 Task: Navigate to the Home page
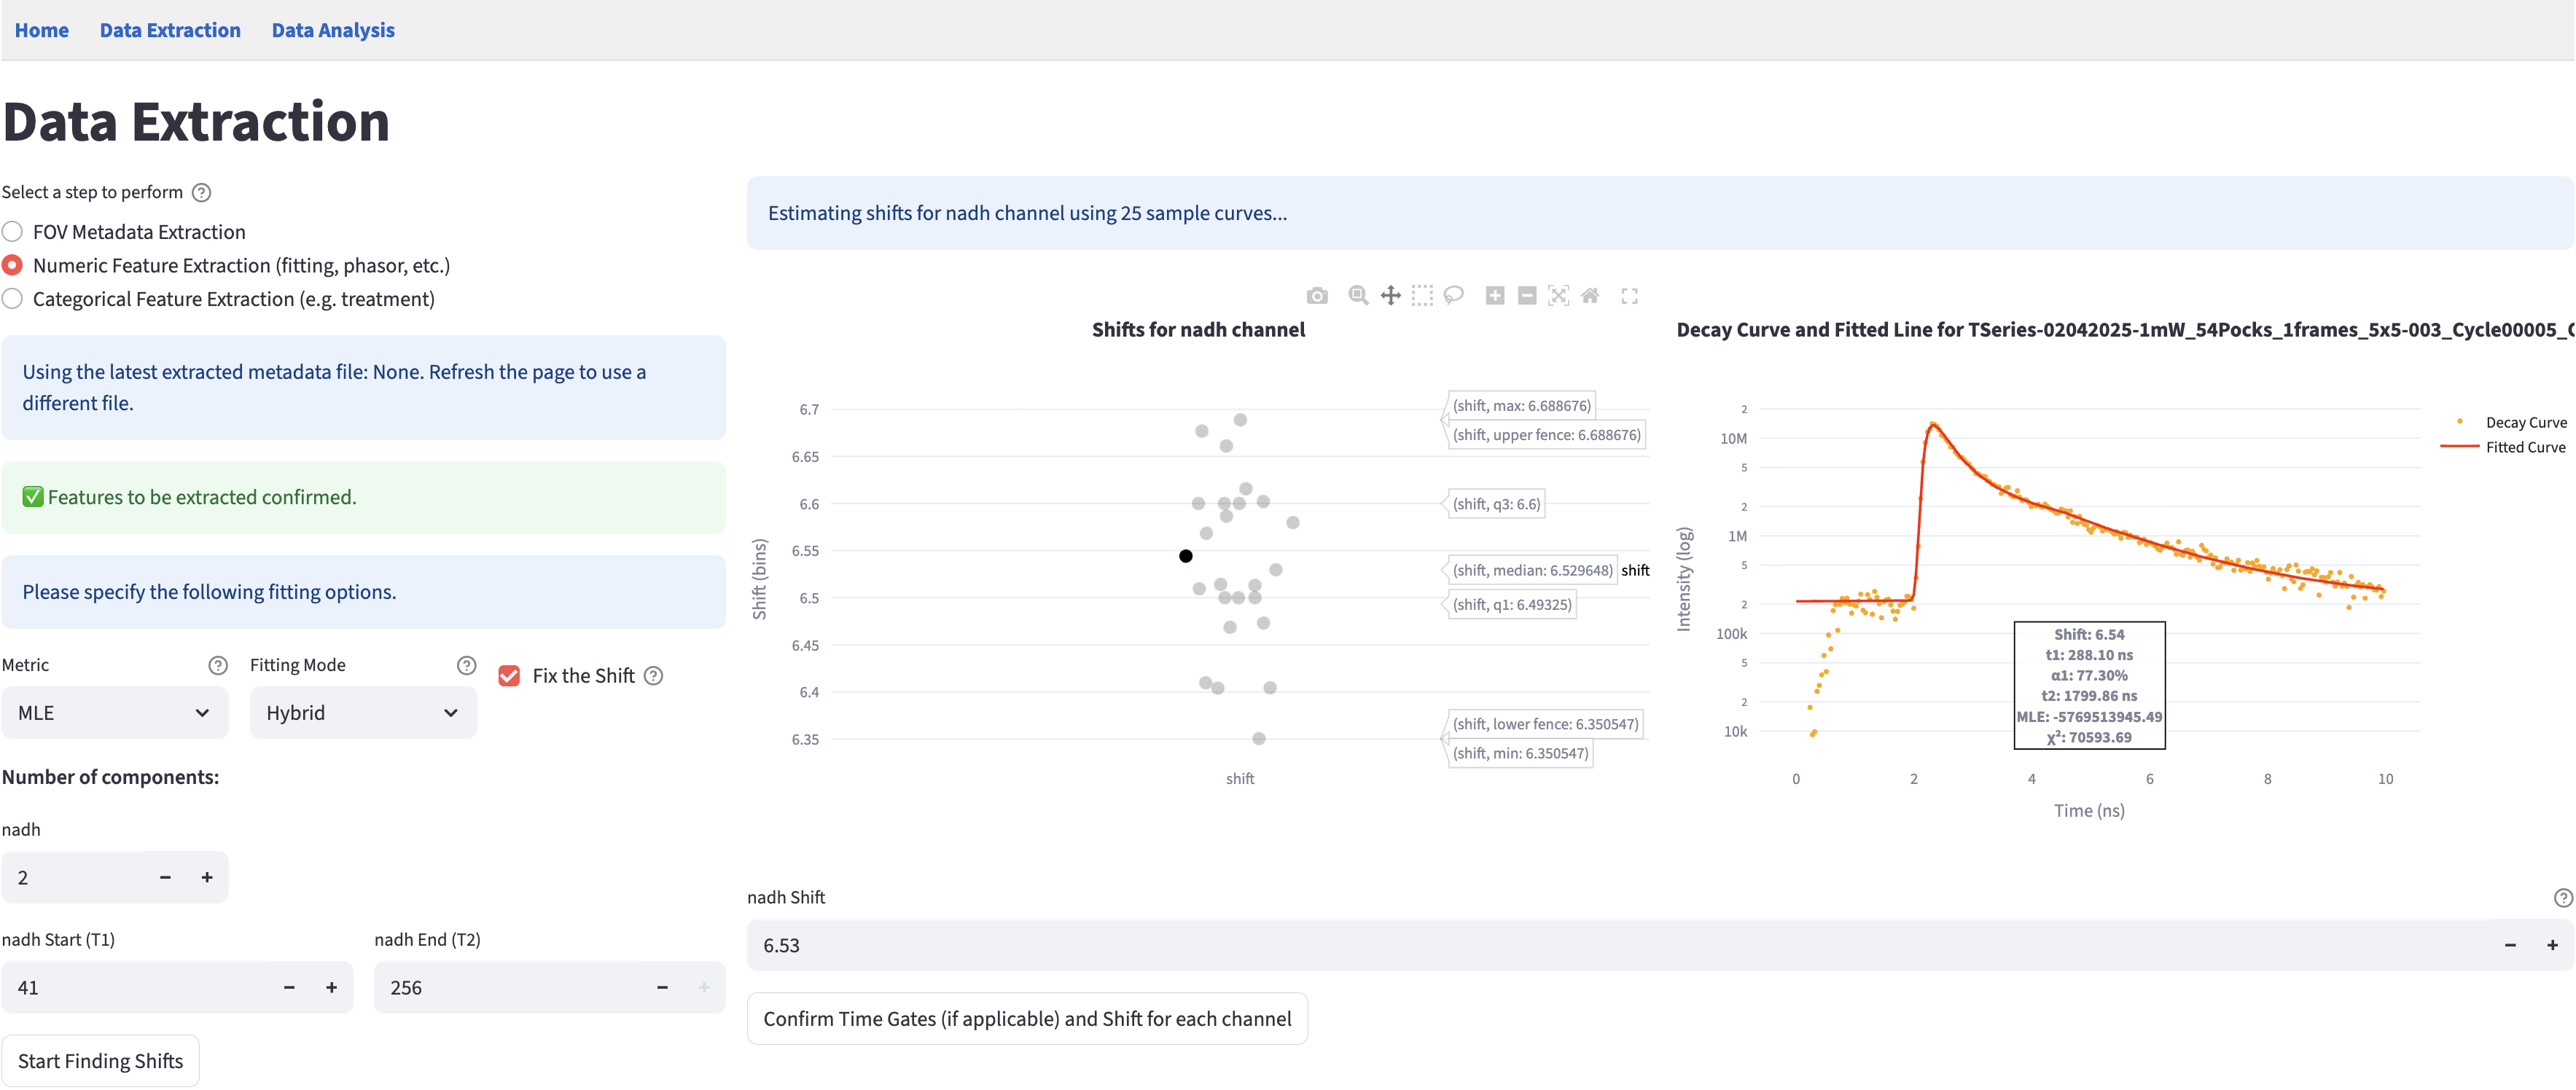42,30
